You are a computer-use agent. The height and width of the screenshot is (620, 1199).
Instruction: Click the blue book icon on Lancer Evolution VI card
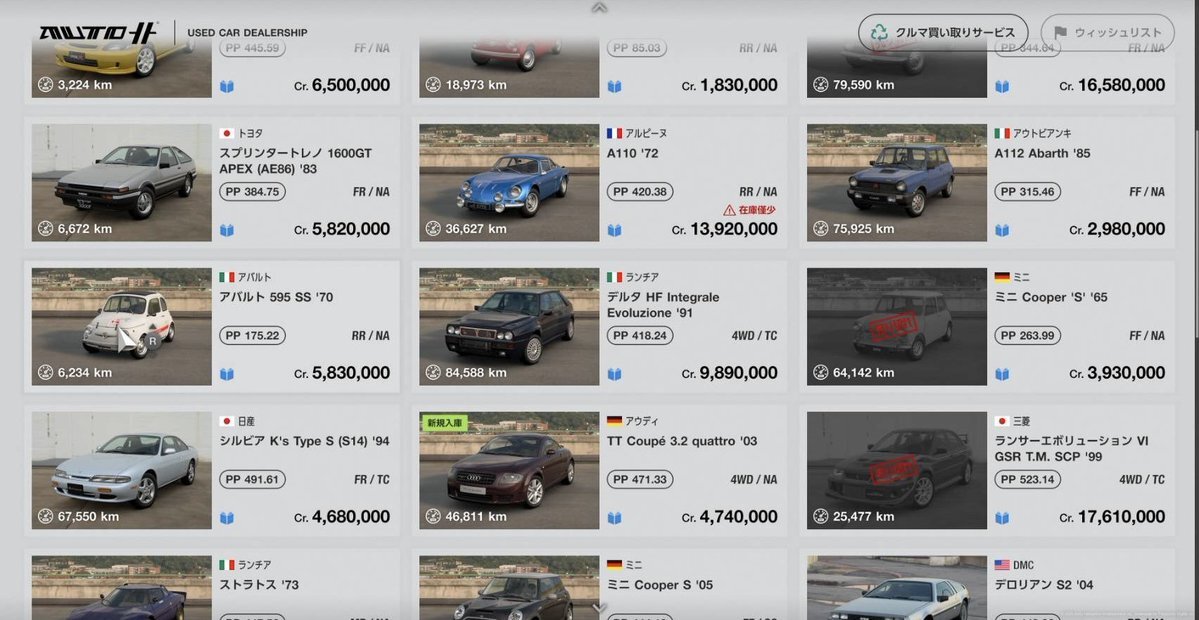(x=1002, y=518)
